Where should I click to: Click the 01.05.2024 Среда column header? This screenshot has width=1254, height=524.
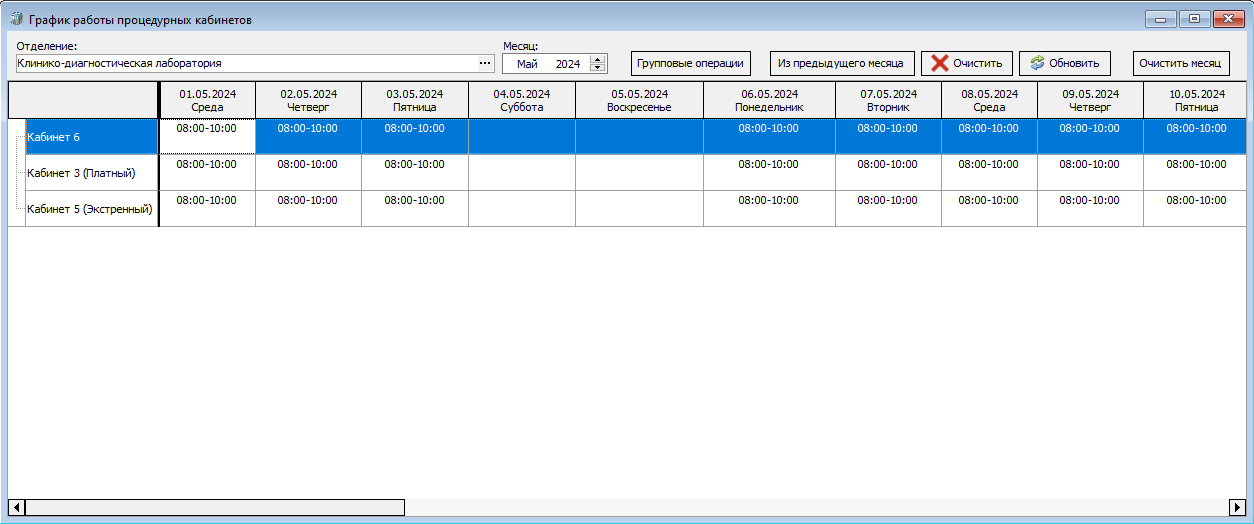[x=207, y=100]
